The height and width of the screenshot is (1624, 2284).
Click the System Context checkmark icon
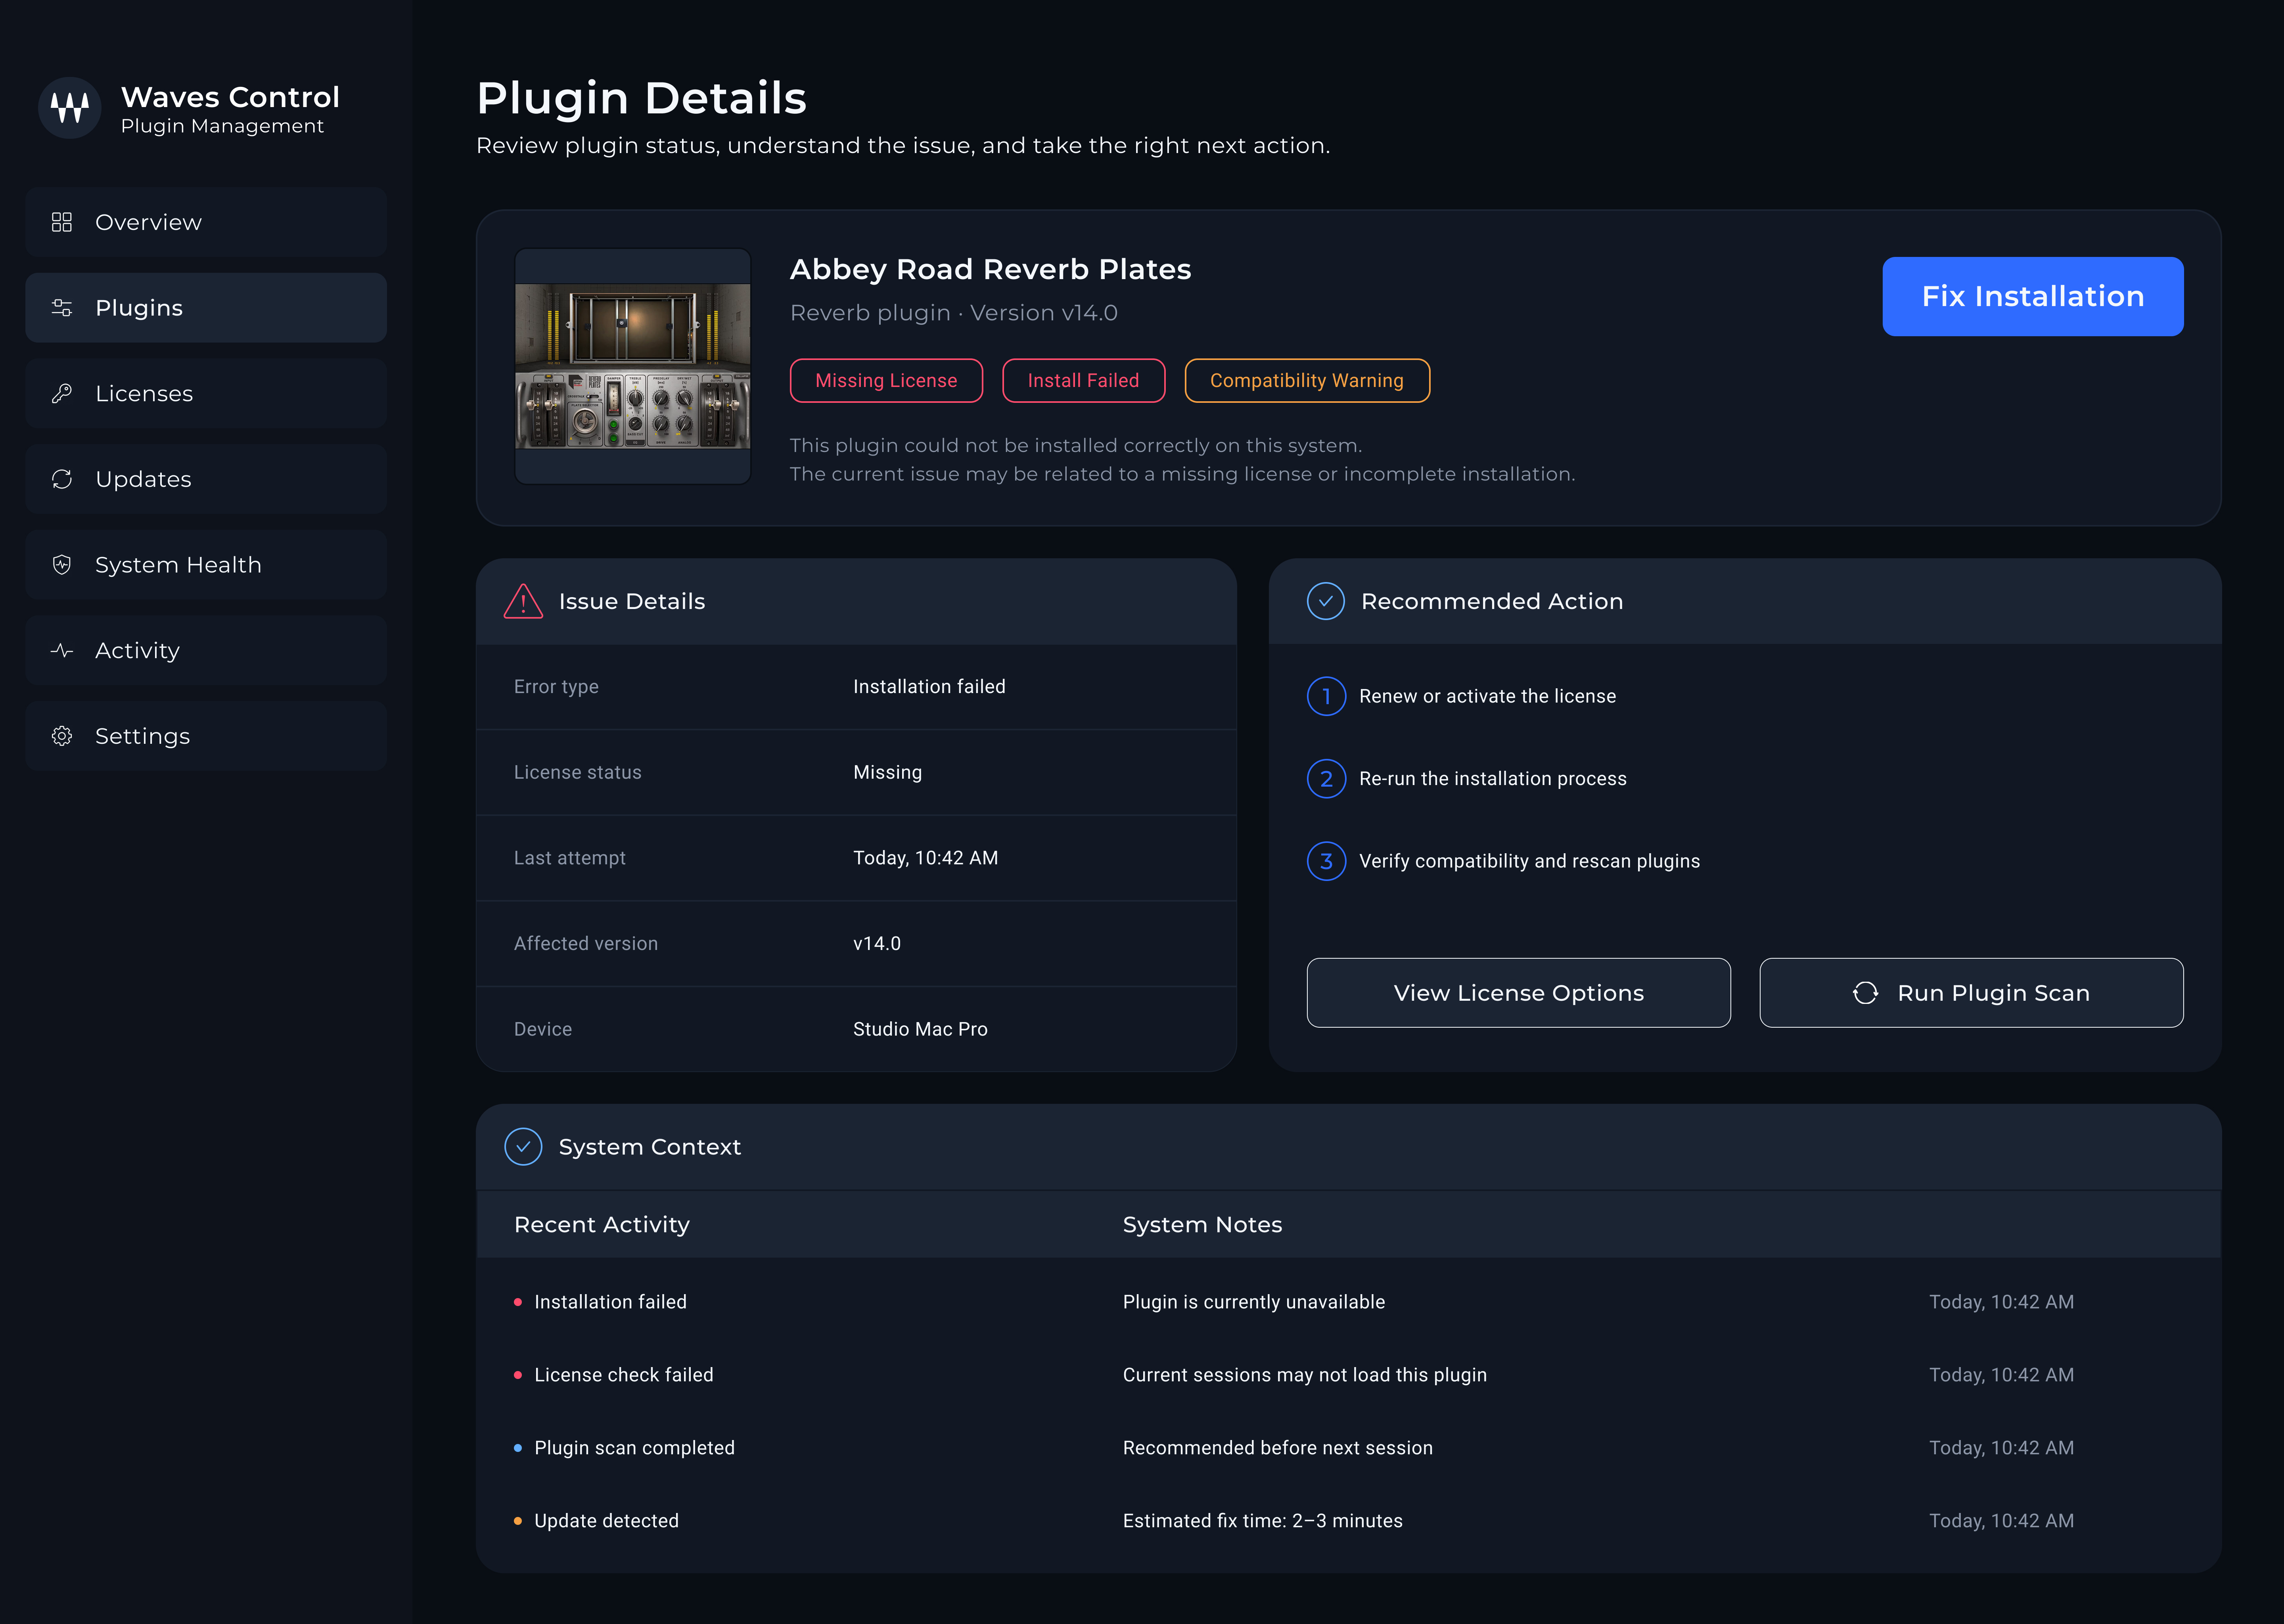523,1147
